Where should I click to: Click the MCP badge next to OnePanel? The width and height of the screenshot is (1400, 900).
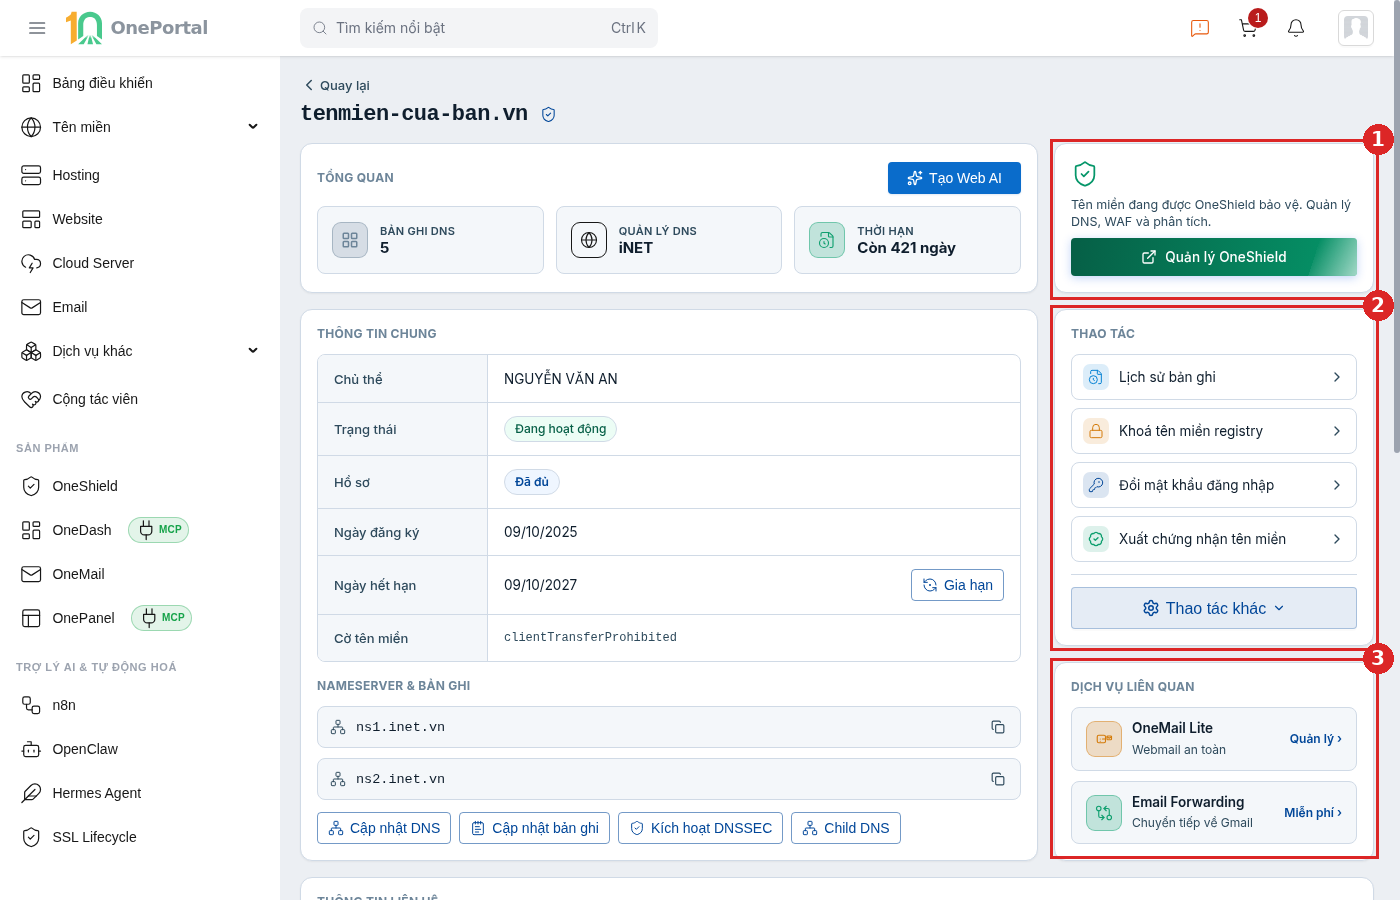click(162, 618)
